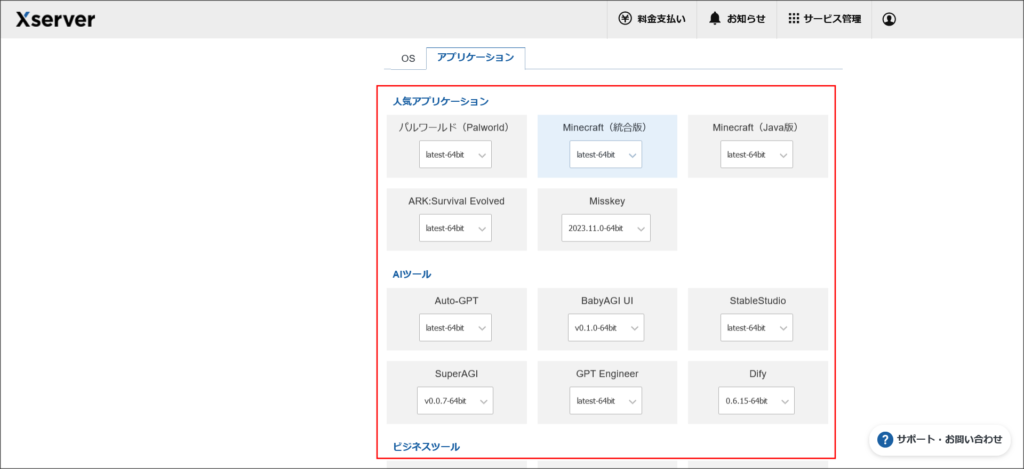1024x469 pixels.
Task: Select the アプリケーション tab
Action: 475,57
